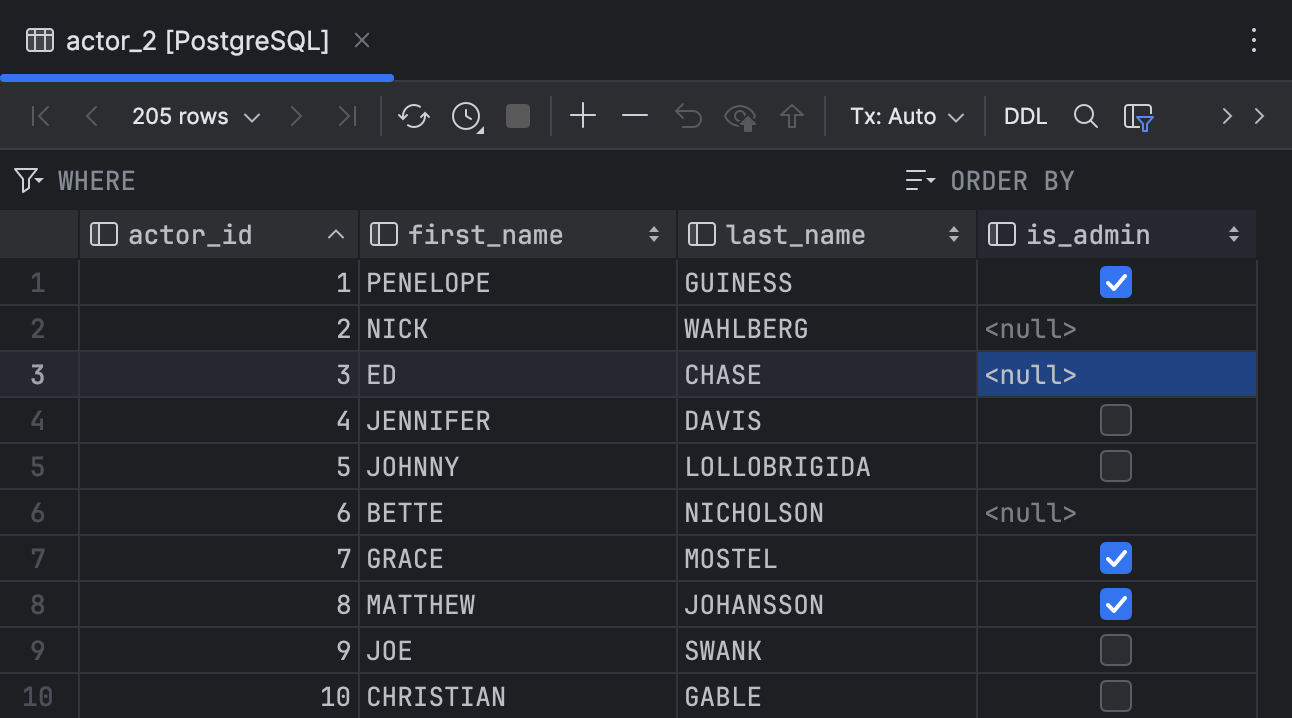Uncheck is_admin for PENELOPE GUINESS
This screenshot has height=718, width=1292.
point(1115,282)
